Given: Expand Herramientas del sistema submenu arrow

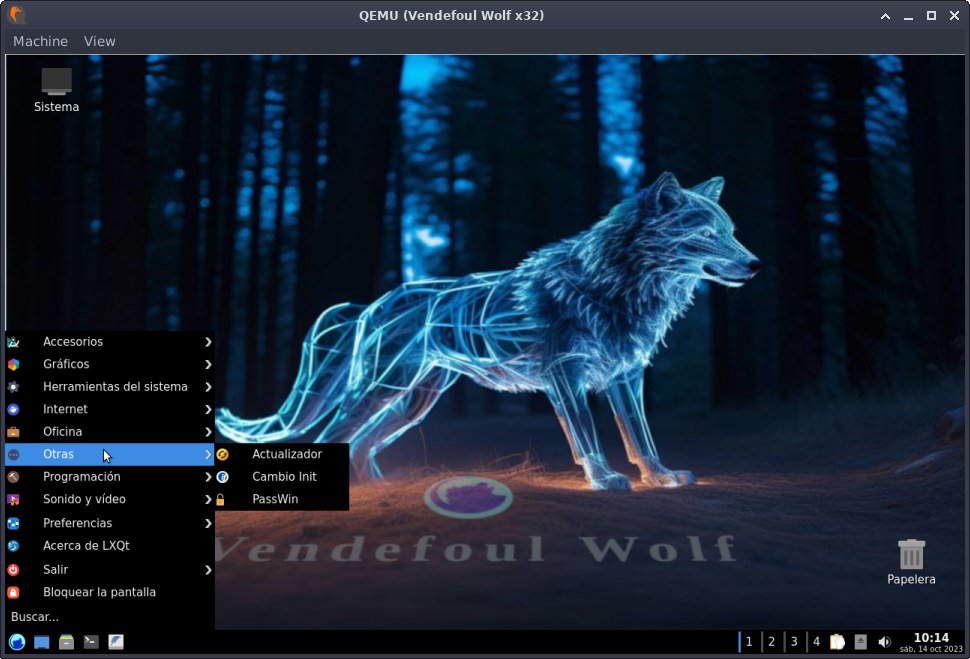Looking at the screenshot, I should pos(208,387).
